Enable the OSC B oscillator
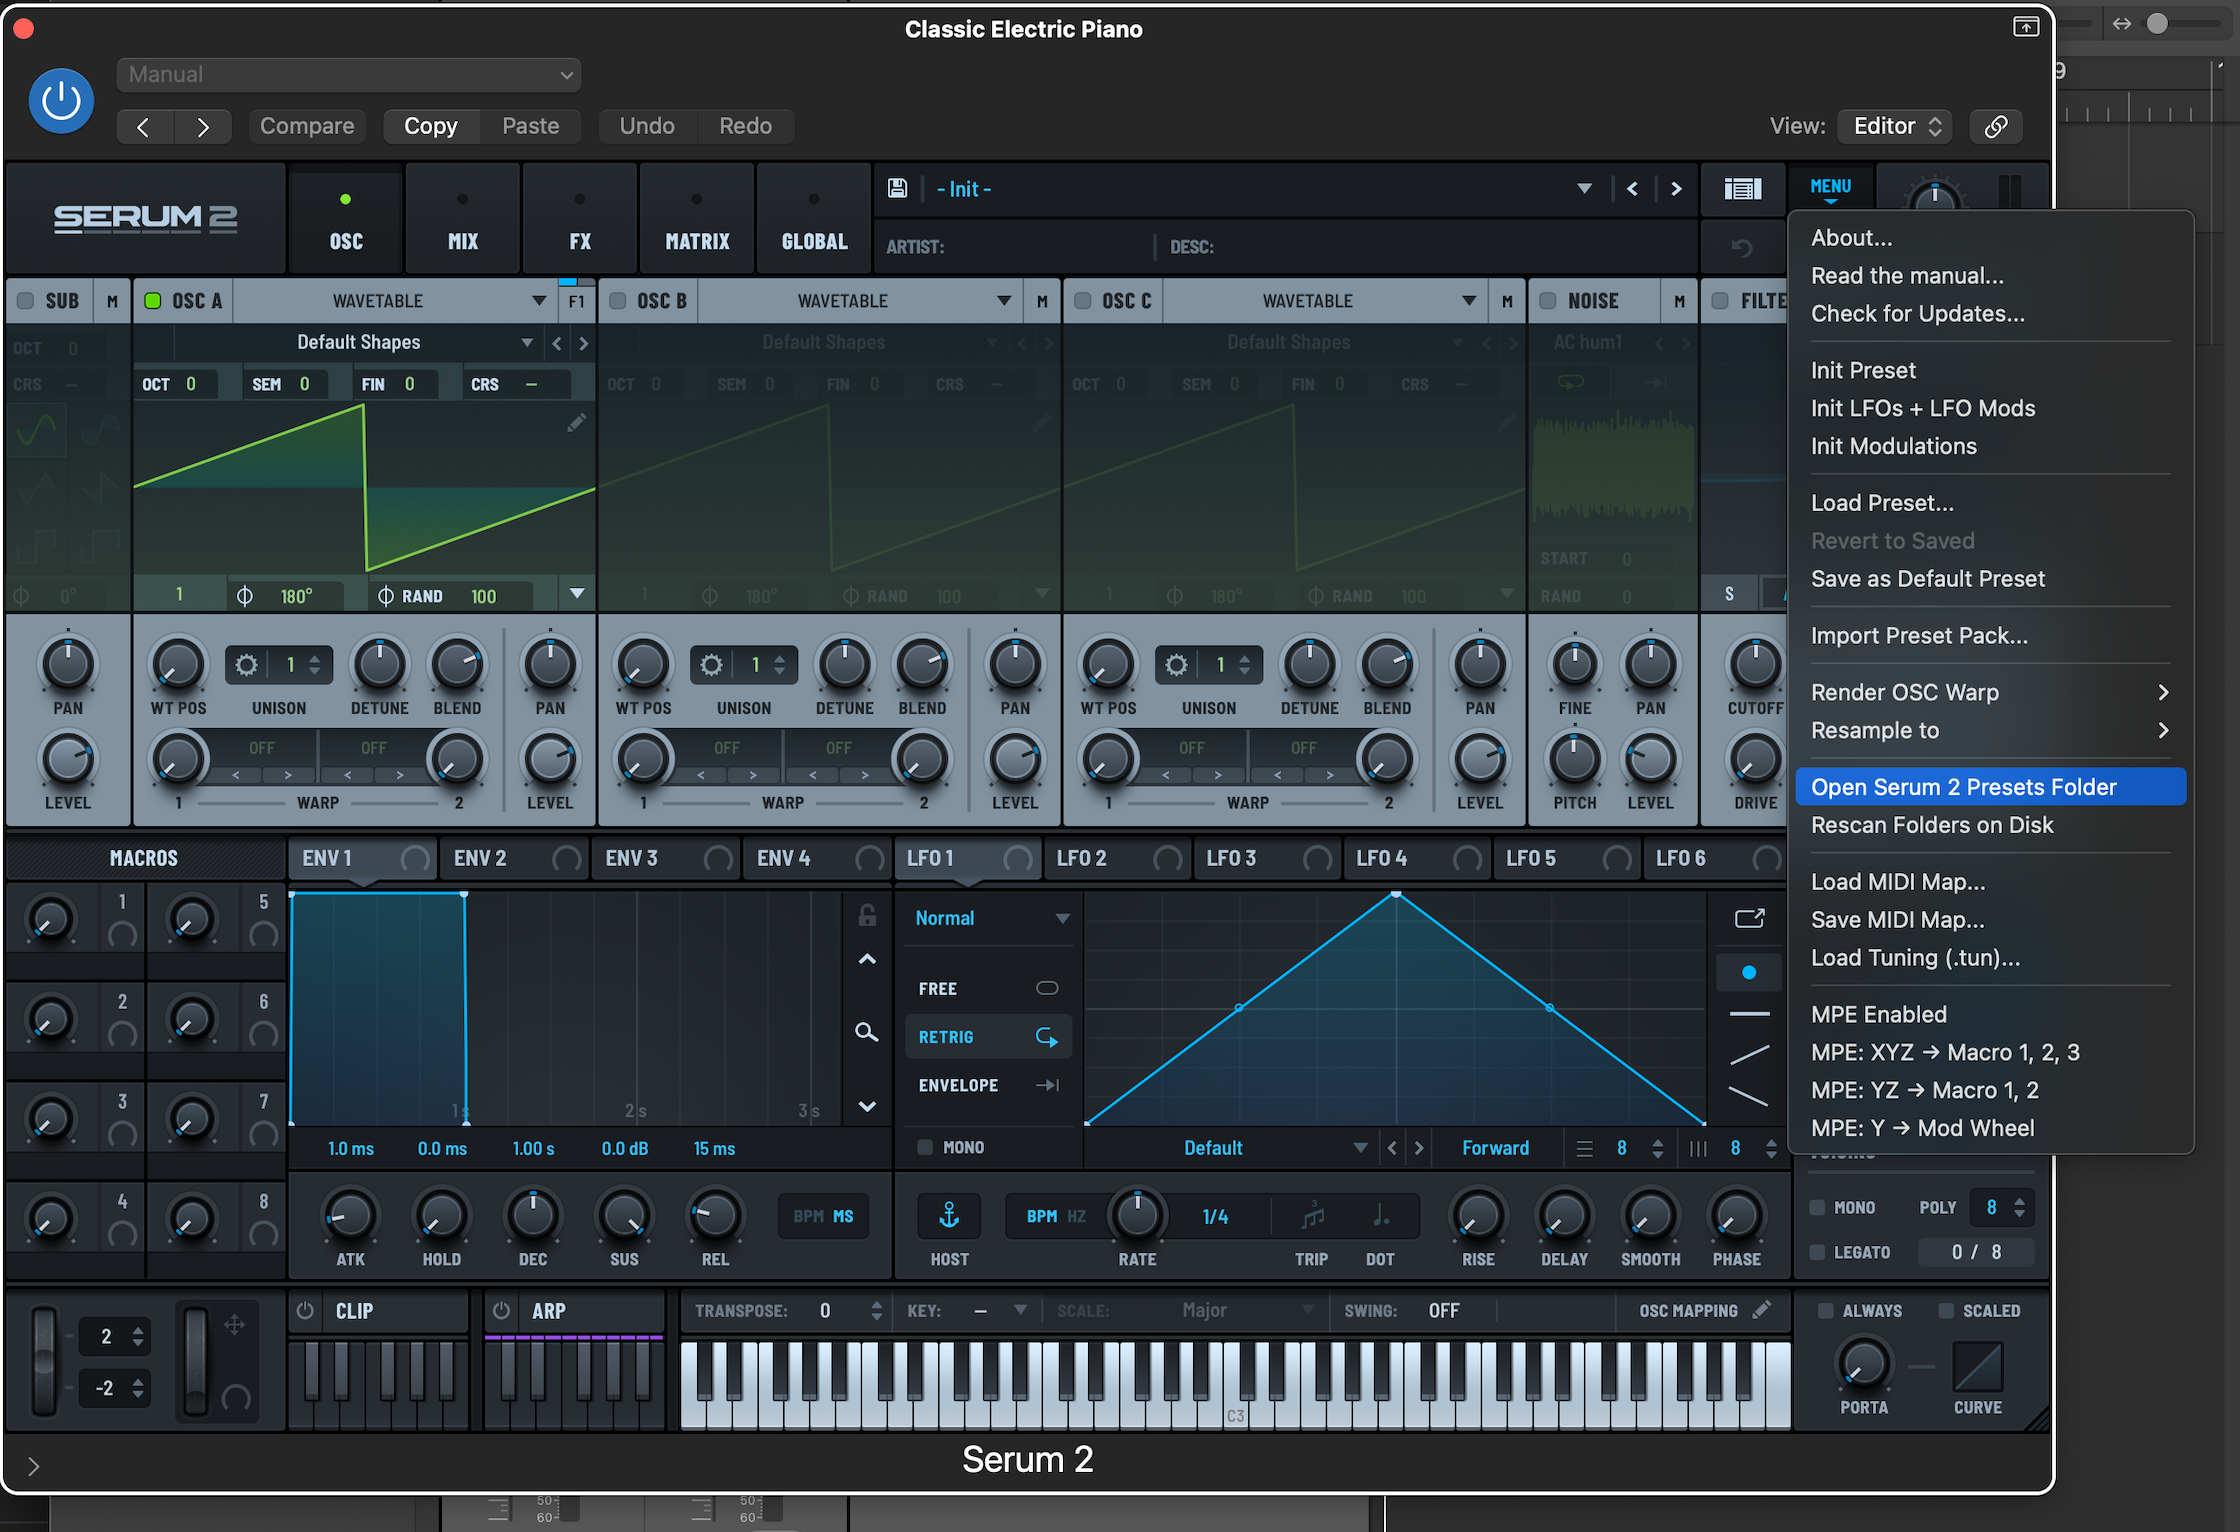 (618, 301)
